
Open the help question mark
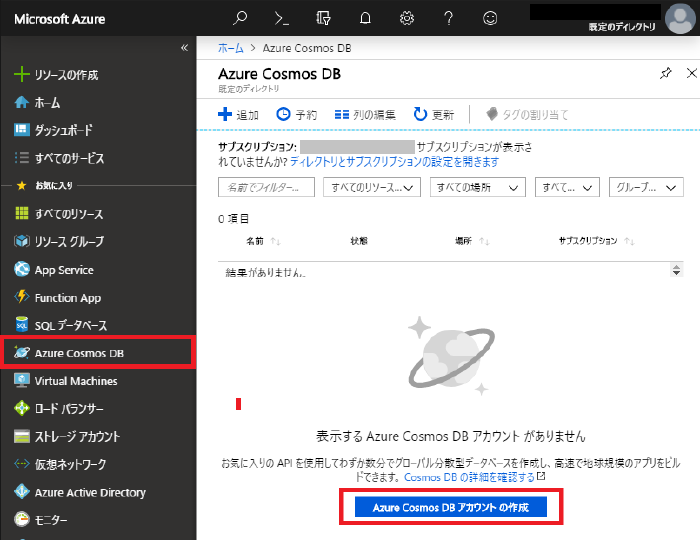[x=448, y=18]
